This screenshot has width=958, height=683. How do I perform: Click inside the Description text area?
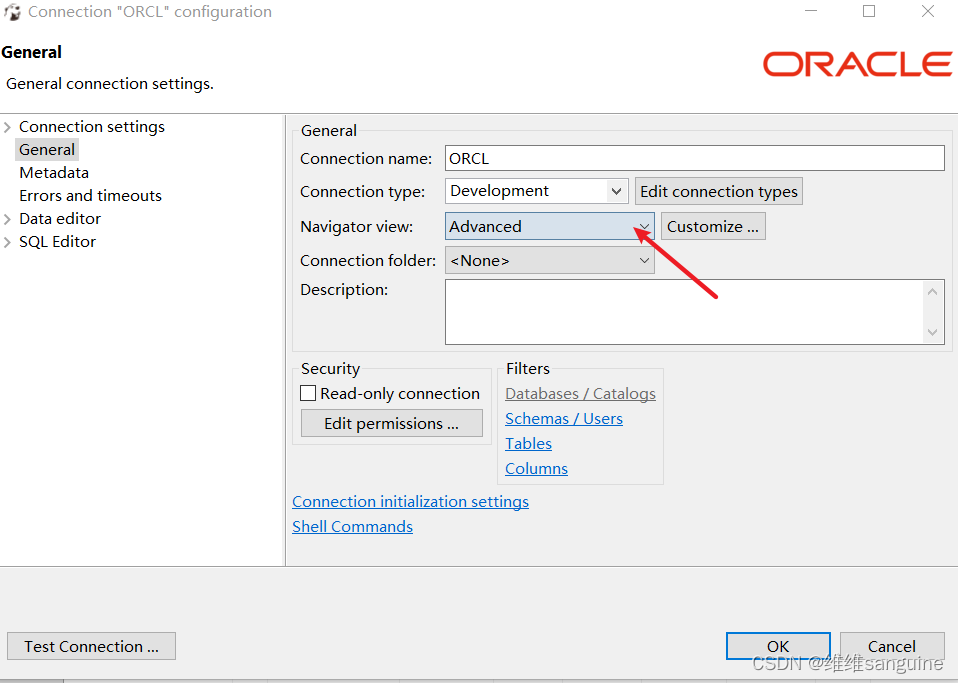pos(684,312)
